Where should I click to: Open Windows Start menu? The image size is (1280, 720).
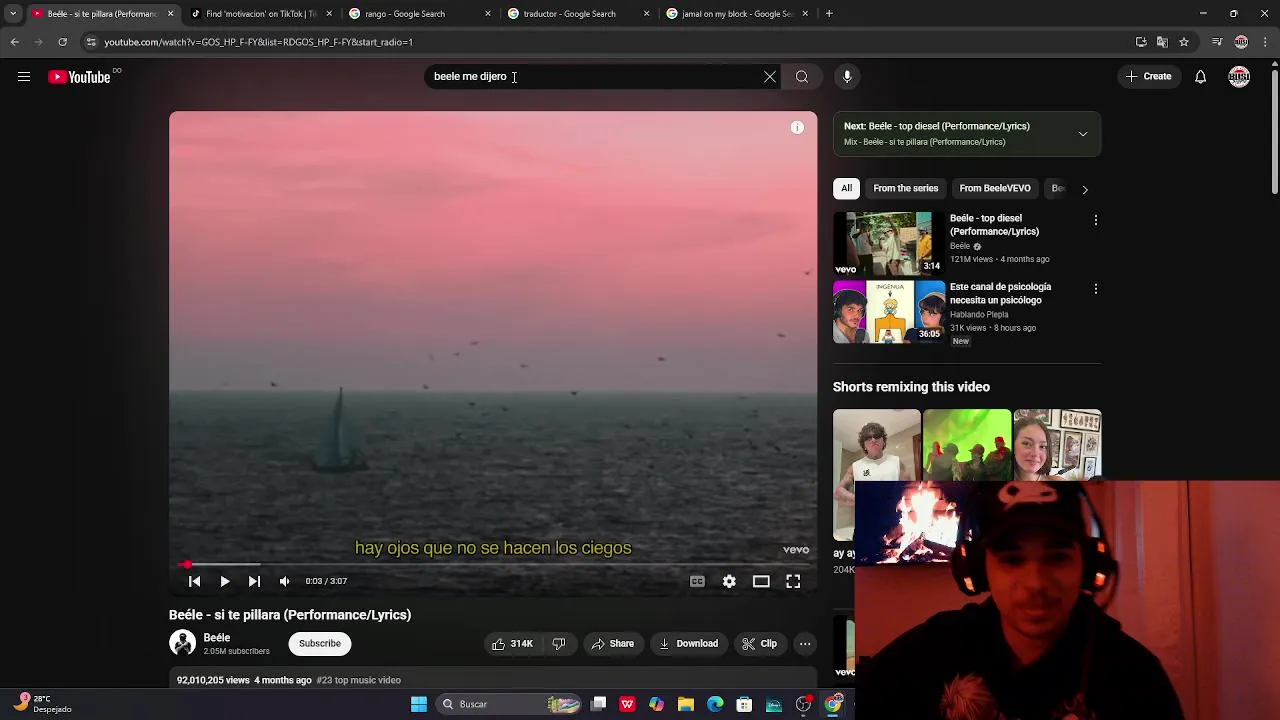419,704
